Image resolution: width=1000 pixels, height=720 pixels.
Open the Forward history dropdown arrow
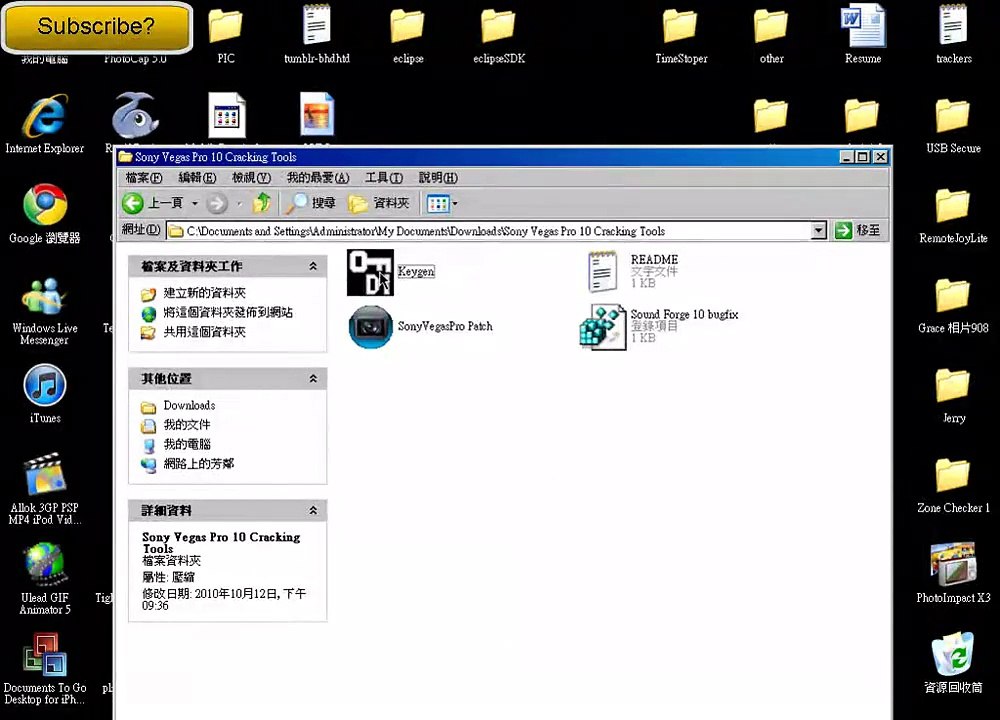pyautogui.click(x=239, y=204)
